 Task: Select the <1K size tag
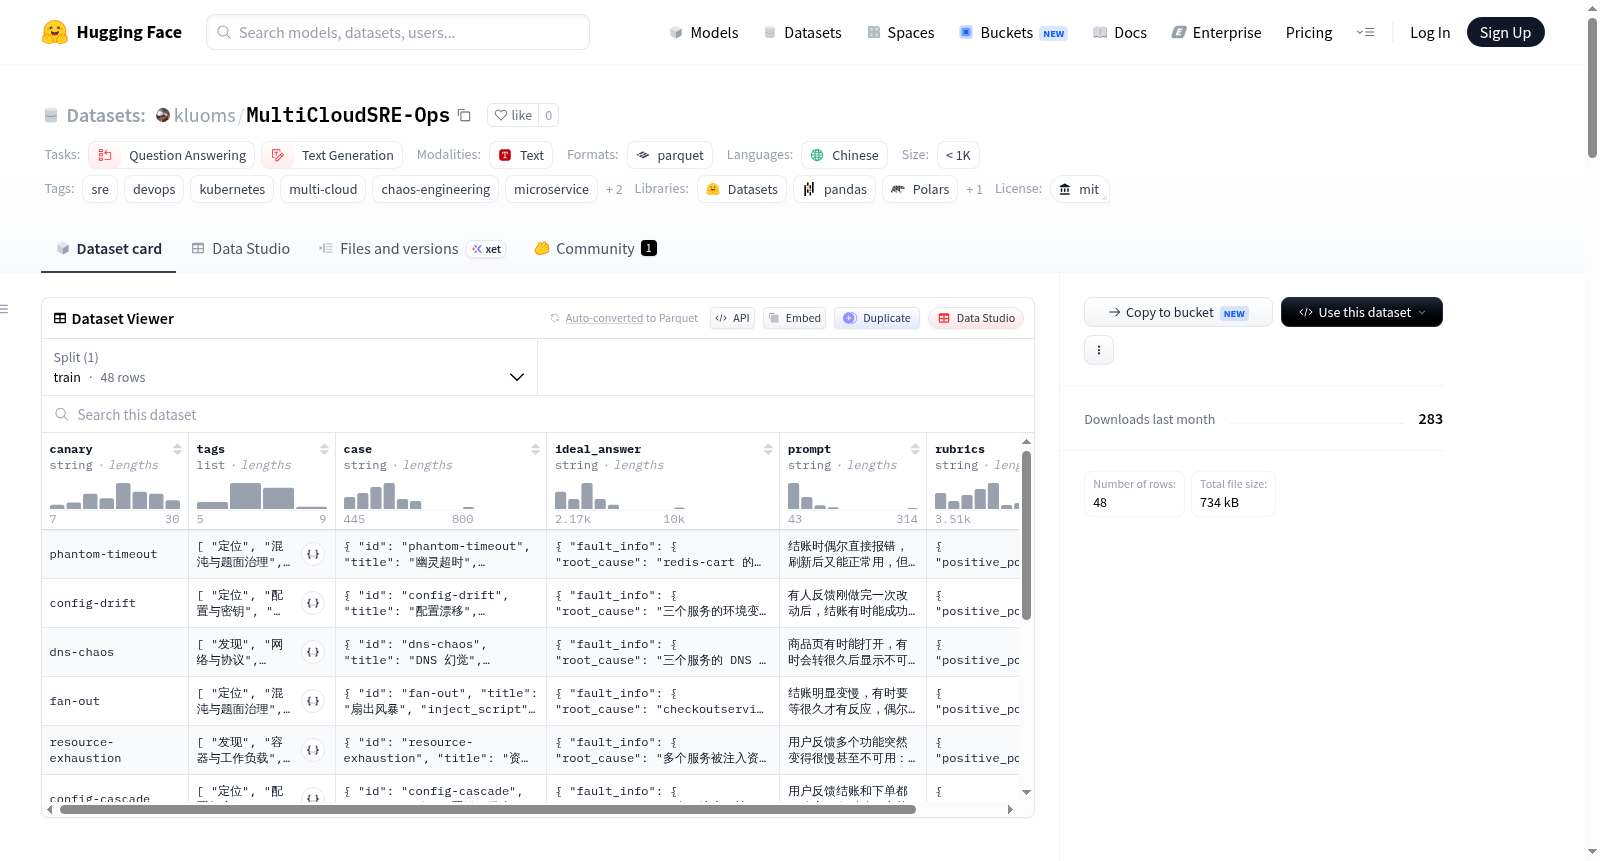[x=958, y=155]
